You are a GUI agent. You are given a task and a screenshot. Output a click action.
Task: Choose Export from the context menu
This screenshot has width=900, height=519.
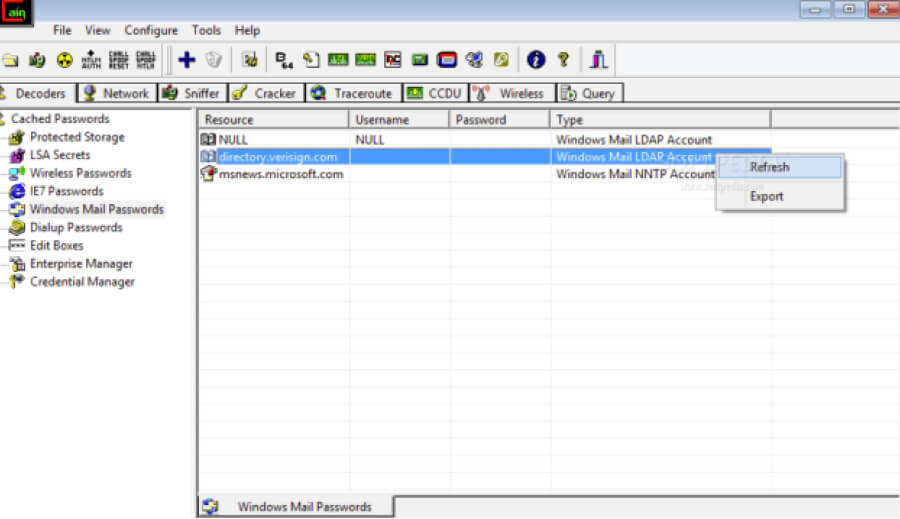(x=767, y=196)
